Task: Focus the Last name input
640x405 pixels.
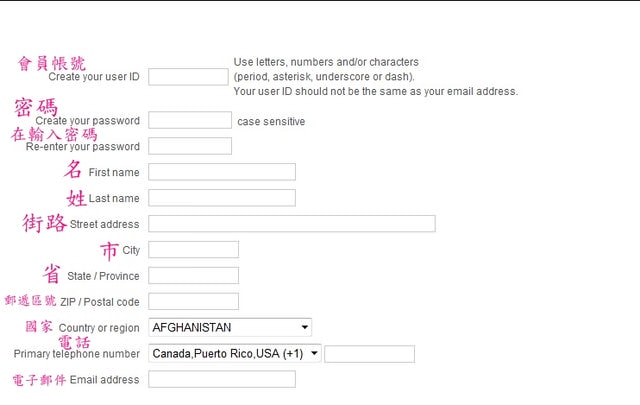Action: click(x=221, y=198)
